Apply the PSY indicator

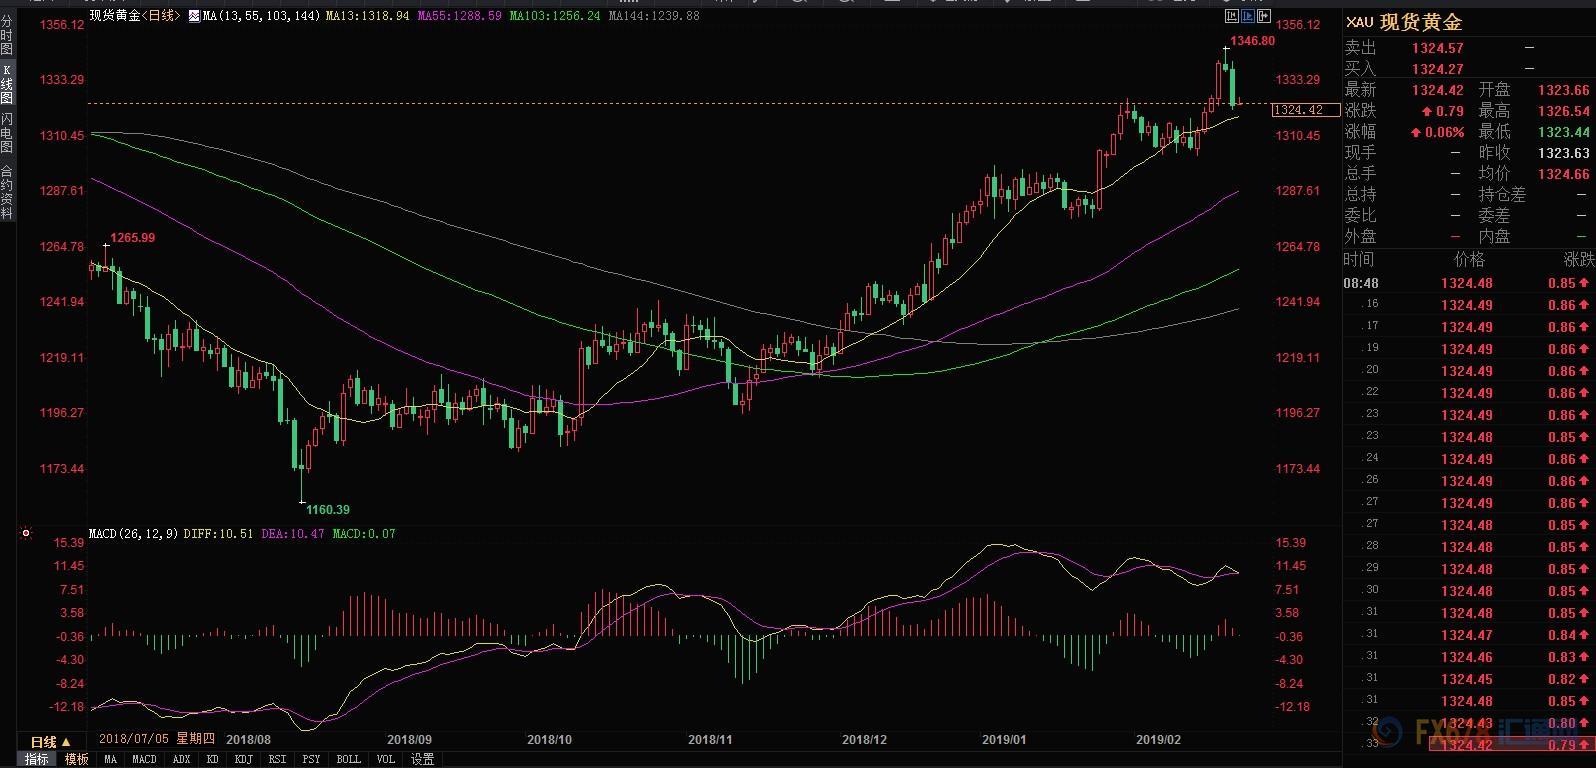coord(311,760)
